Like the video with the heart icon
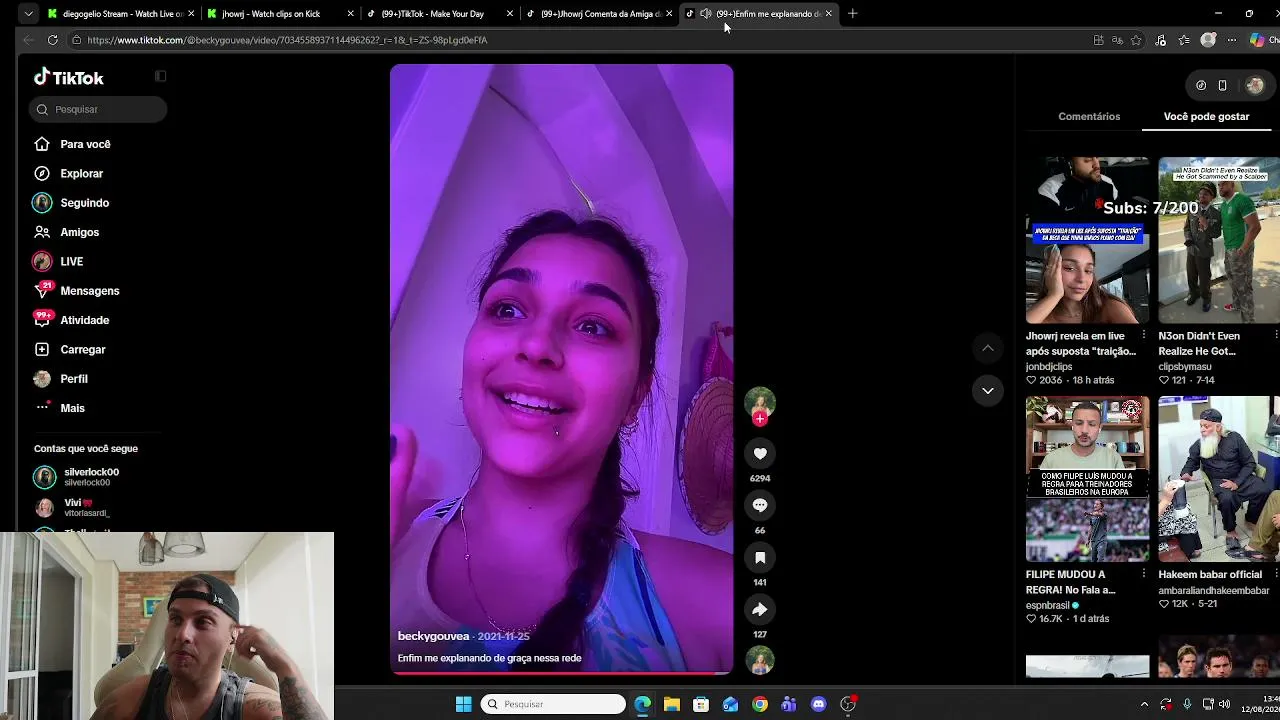 pyautogui.click(x=760, y=454)
